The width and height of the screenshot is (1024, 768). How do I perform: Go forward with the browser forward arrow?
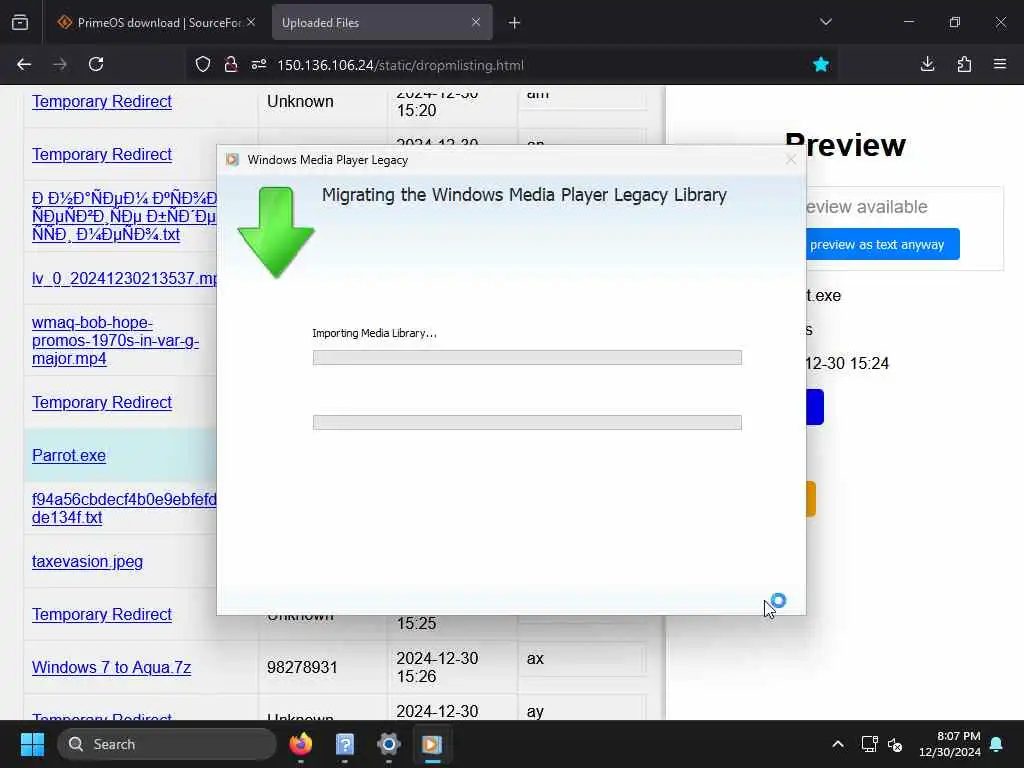[x=60, y=64]
